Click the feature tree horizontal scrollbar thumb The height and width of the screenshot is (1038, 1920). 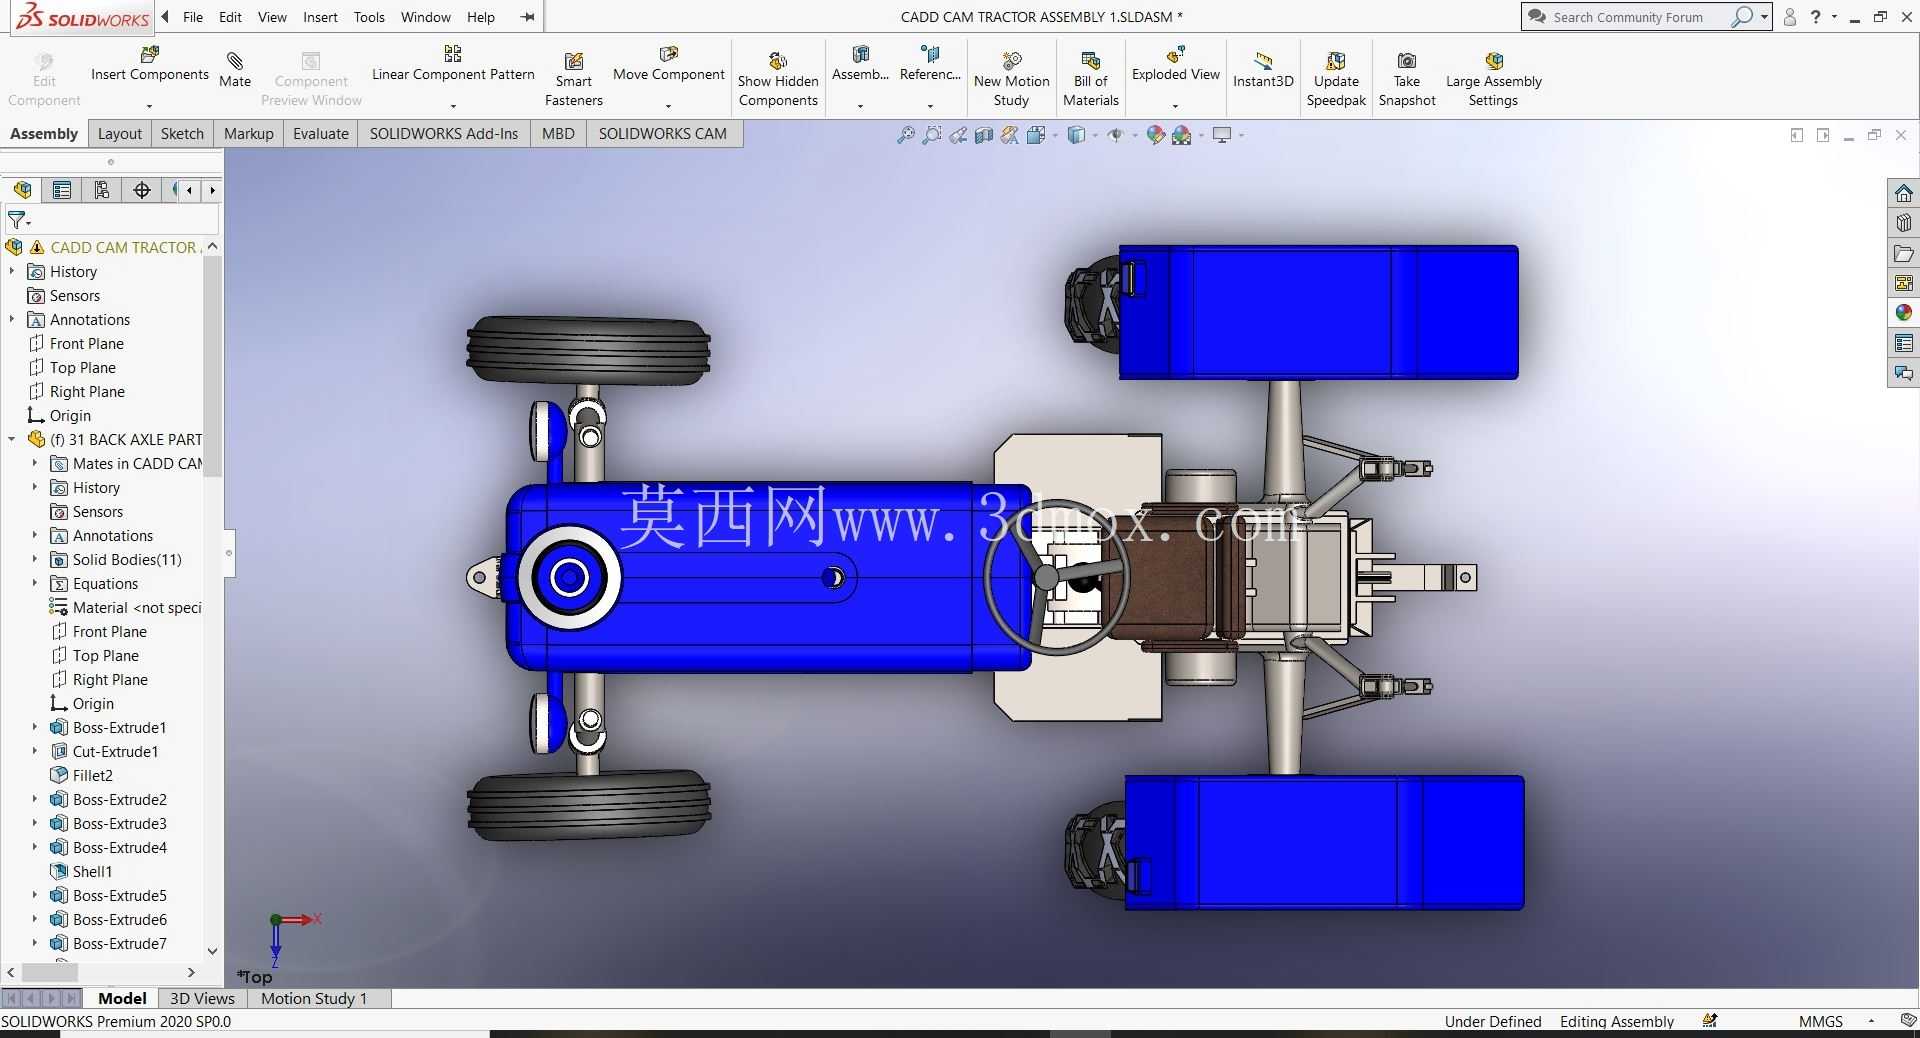pyautogui.click(x=50, y=972)
